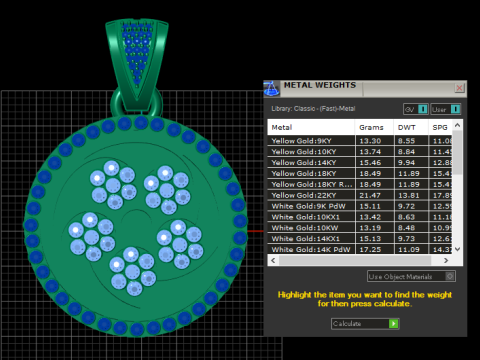
Task: Close the Metal Weights panel
Action: 459,88
